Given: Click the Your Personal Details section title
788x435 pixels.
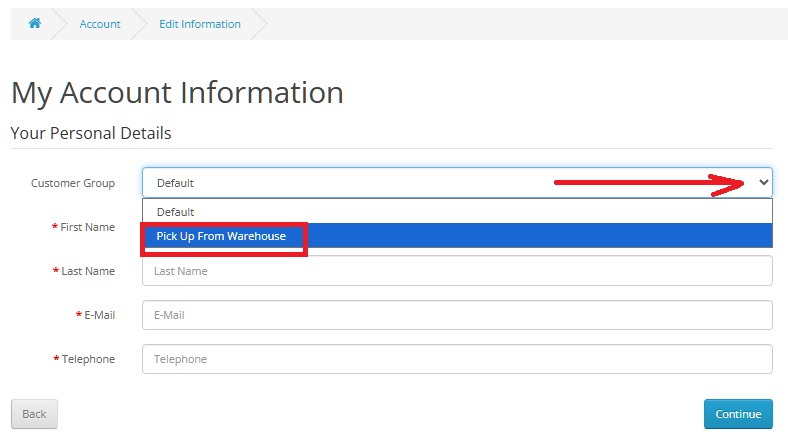Looking at the screenshot, I should click(x=91, y=133).
